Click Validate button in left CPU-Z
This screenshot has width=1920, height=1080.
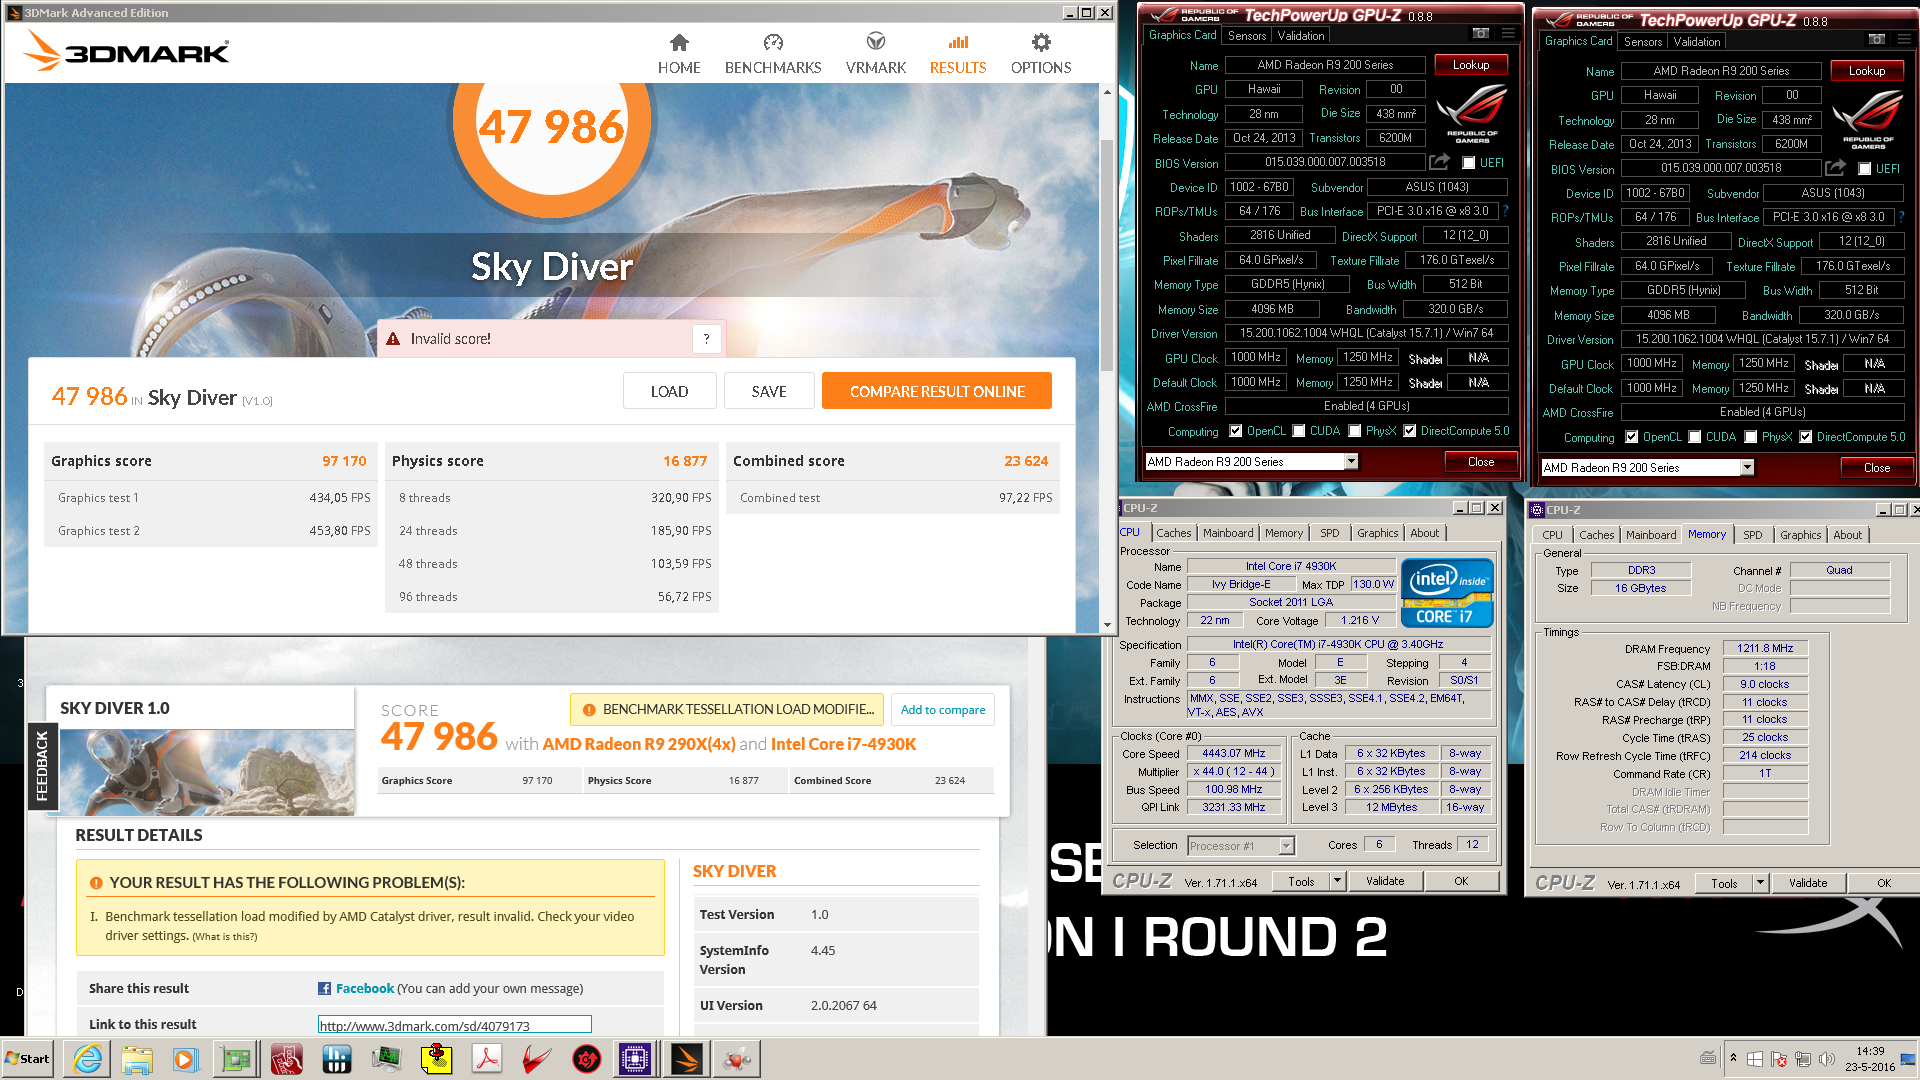pos(1385,881)
